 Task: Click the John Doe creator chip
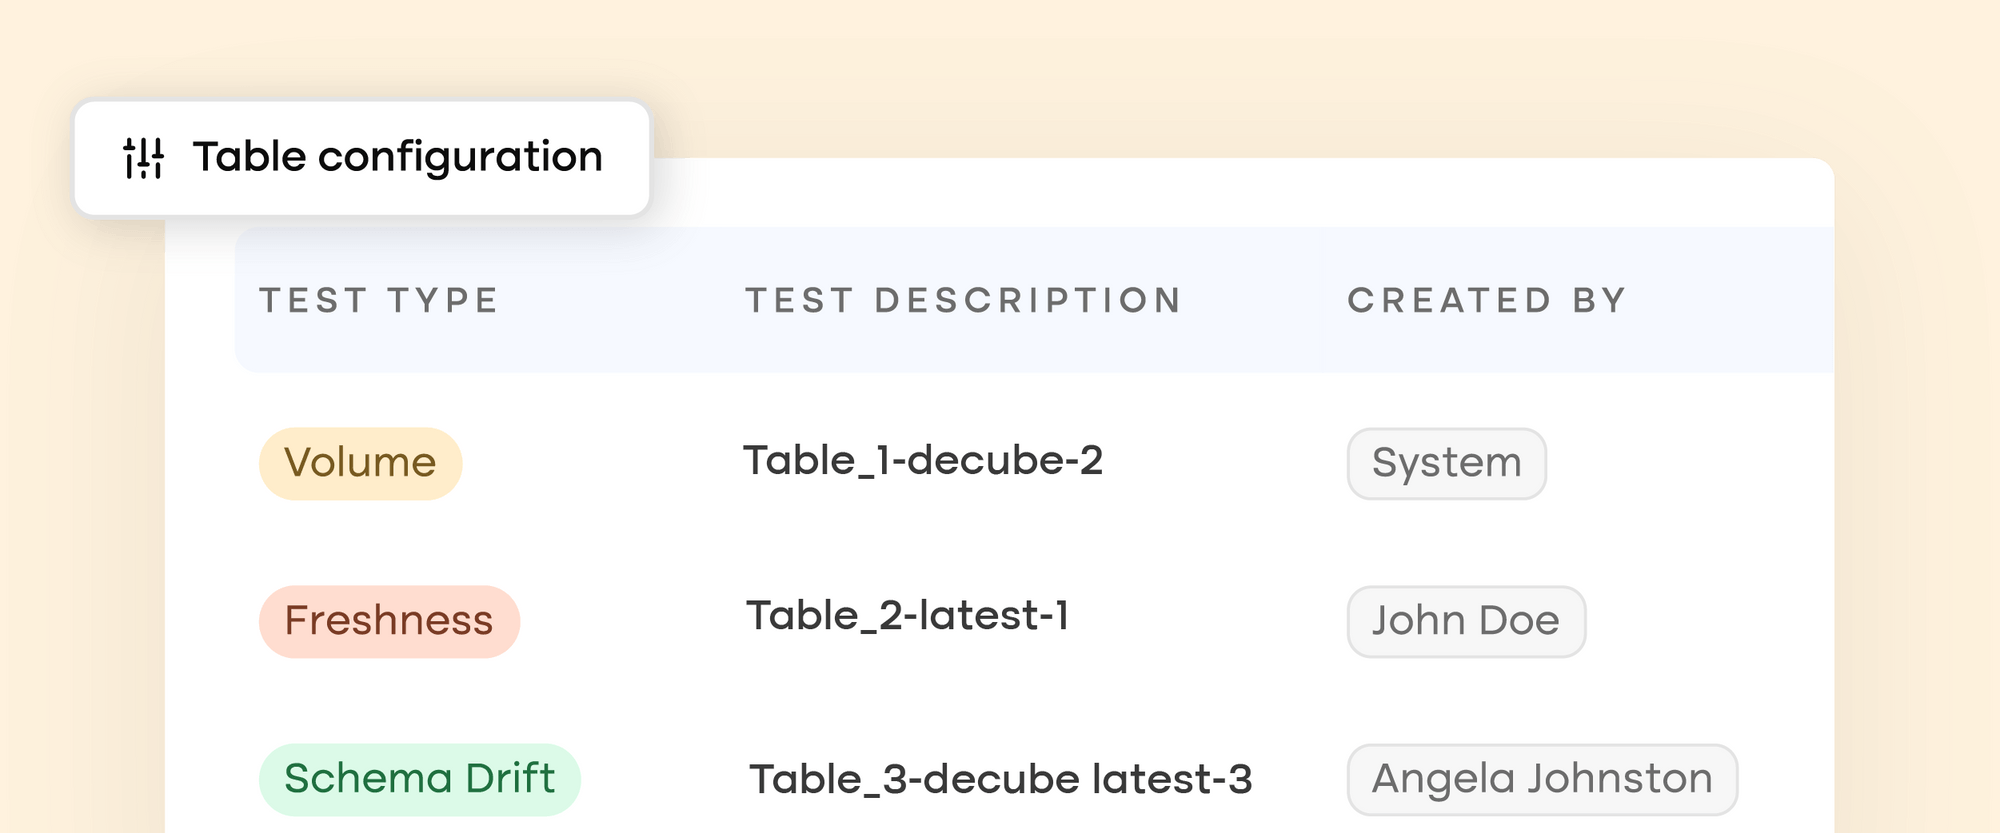[1466, 621]
